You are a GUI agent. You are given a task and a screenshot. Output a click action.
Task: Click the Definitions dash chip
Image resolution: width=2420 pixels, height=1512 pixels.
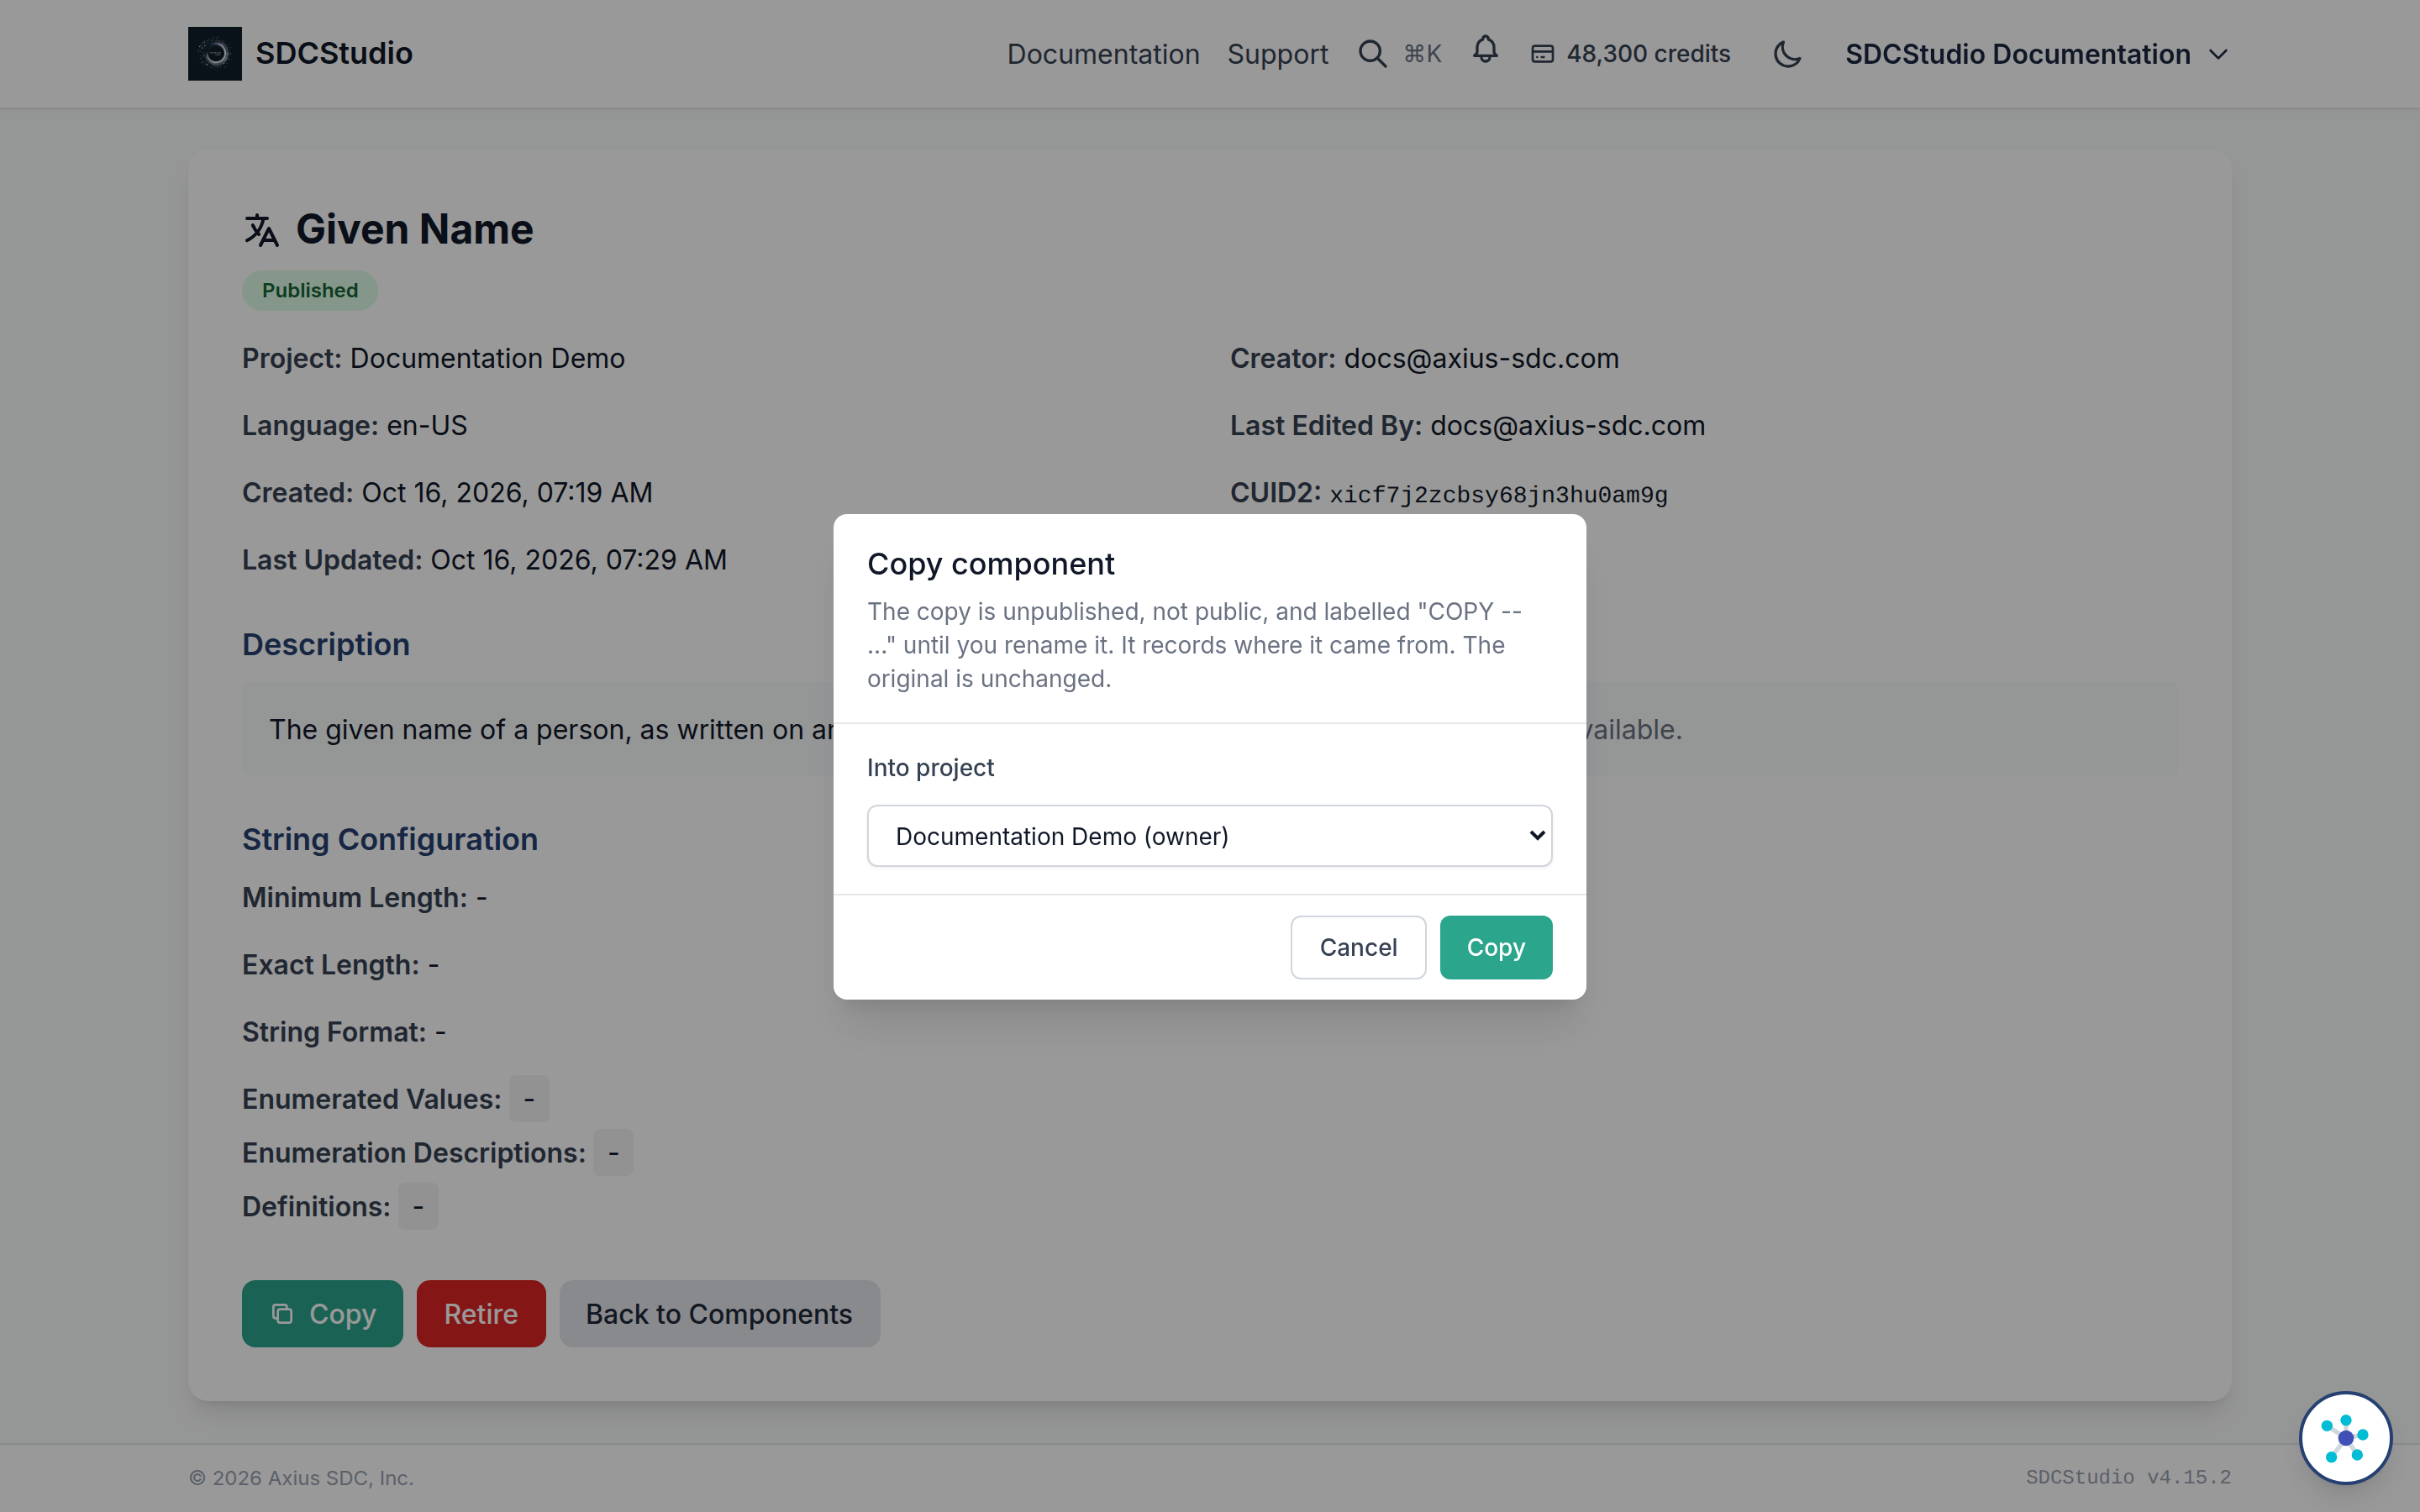click(x=418, y=1207)
